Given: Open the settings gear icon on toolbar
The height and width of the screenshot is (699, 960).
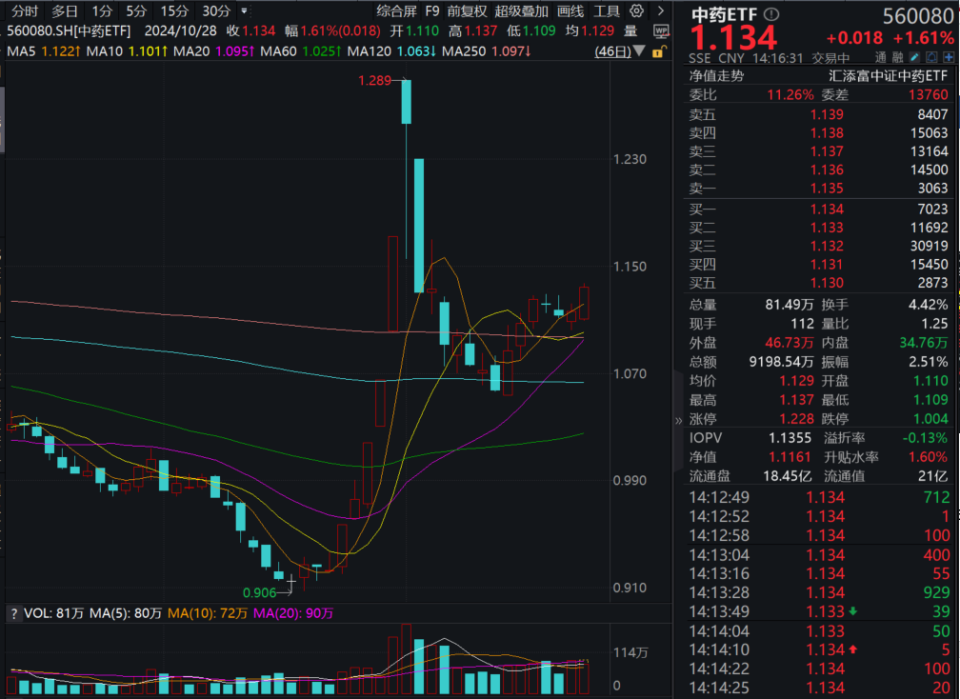Looking at the screenshot, I should (x=635, y=11).
